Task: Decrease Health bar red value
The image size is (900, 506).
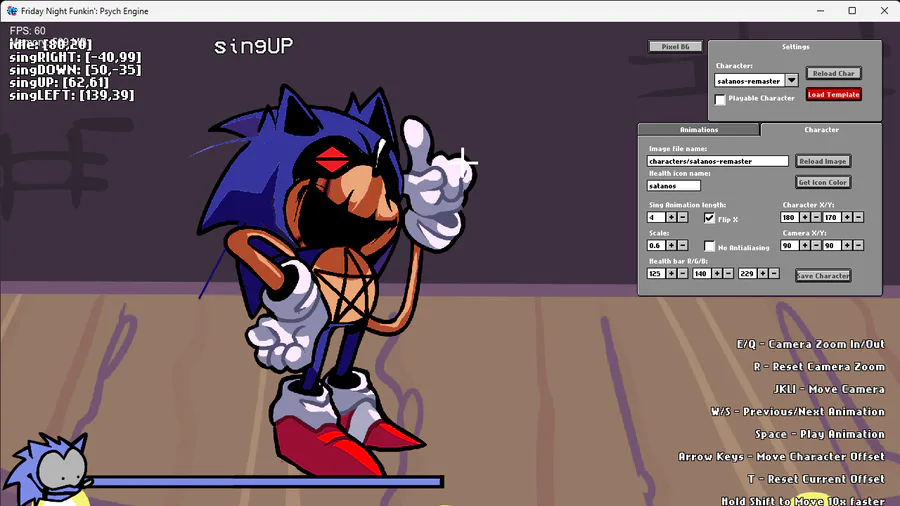Action: (x=682, y=274)
